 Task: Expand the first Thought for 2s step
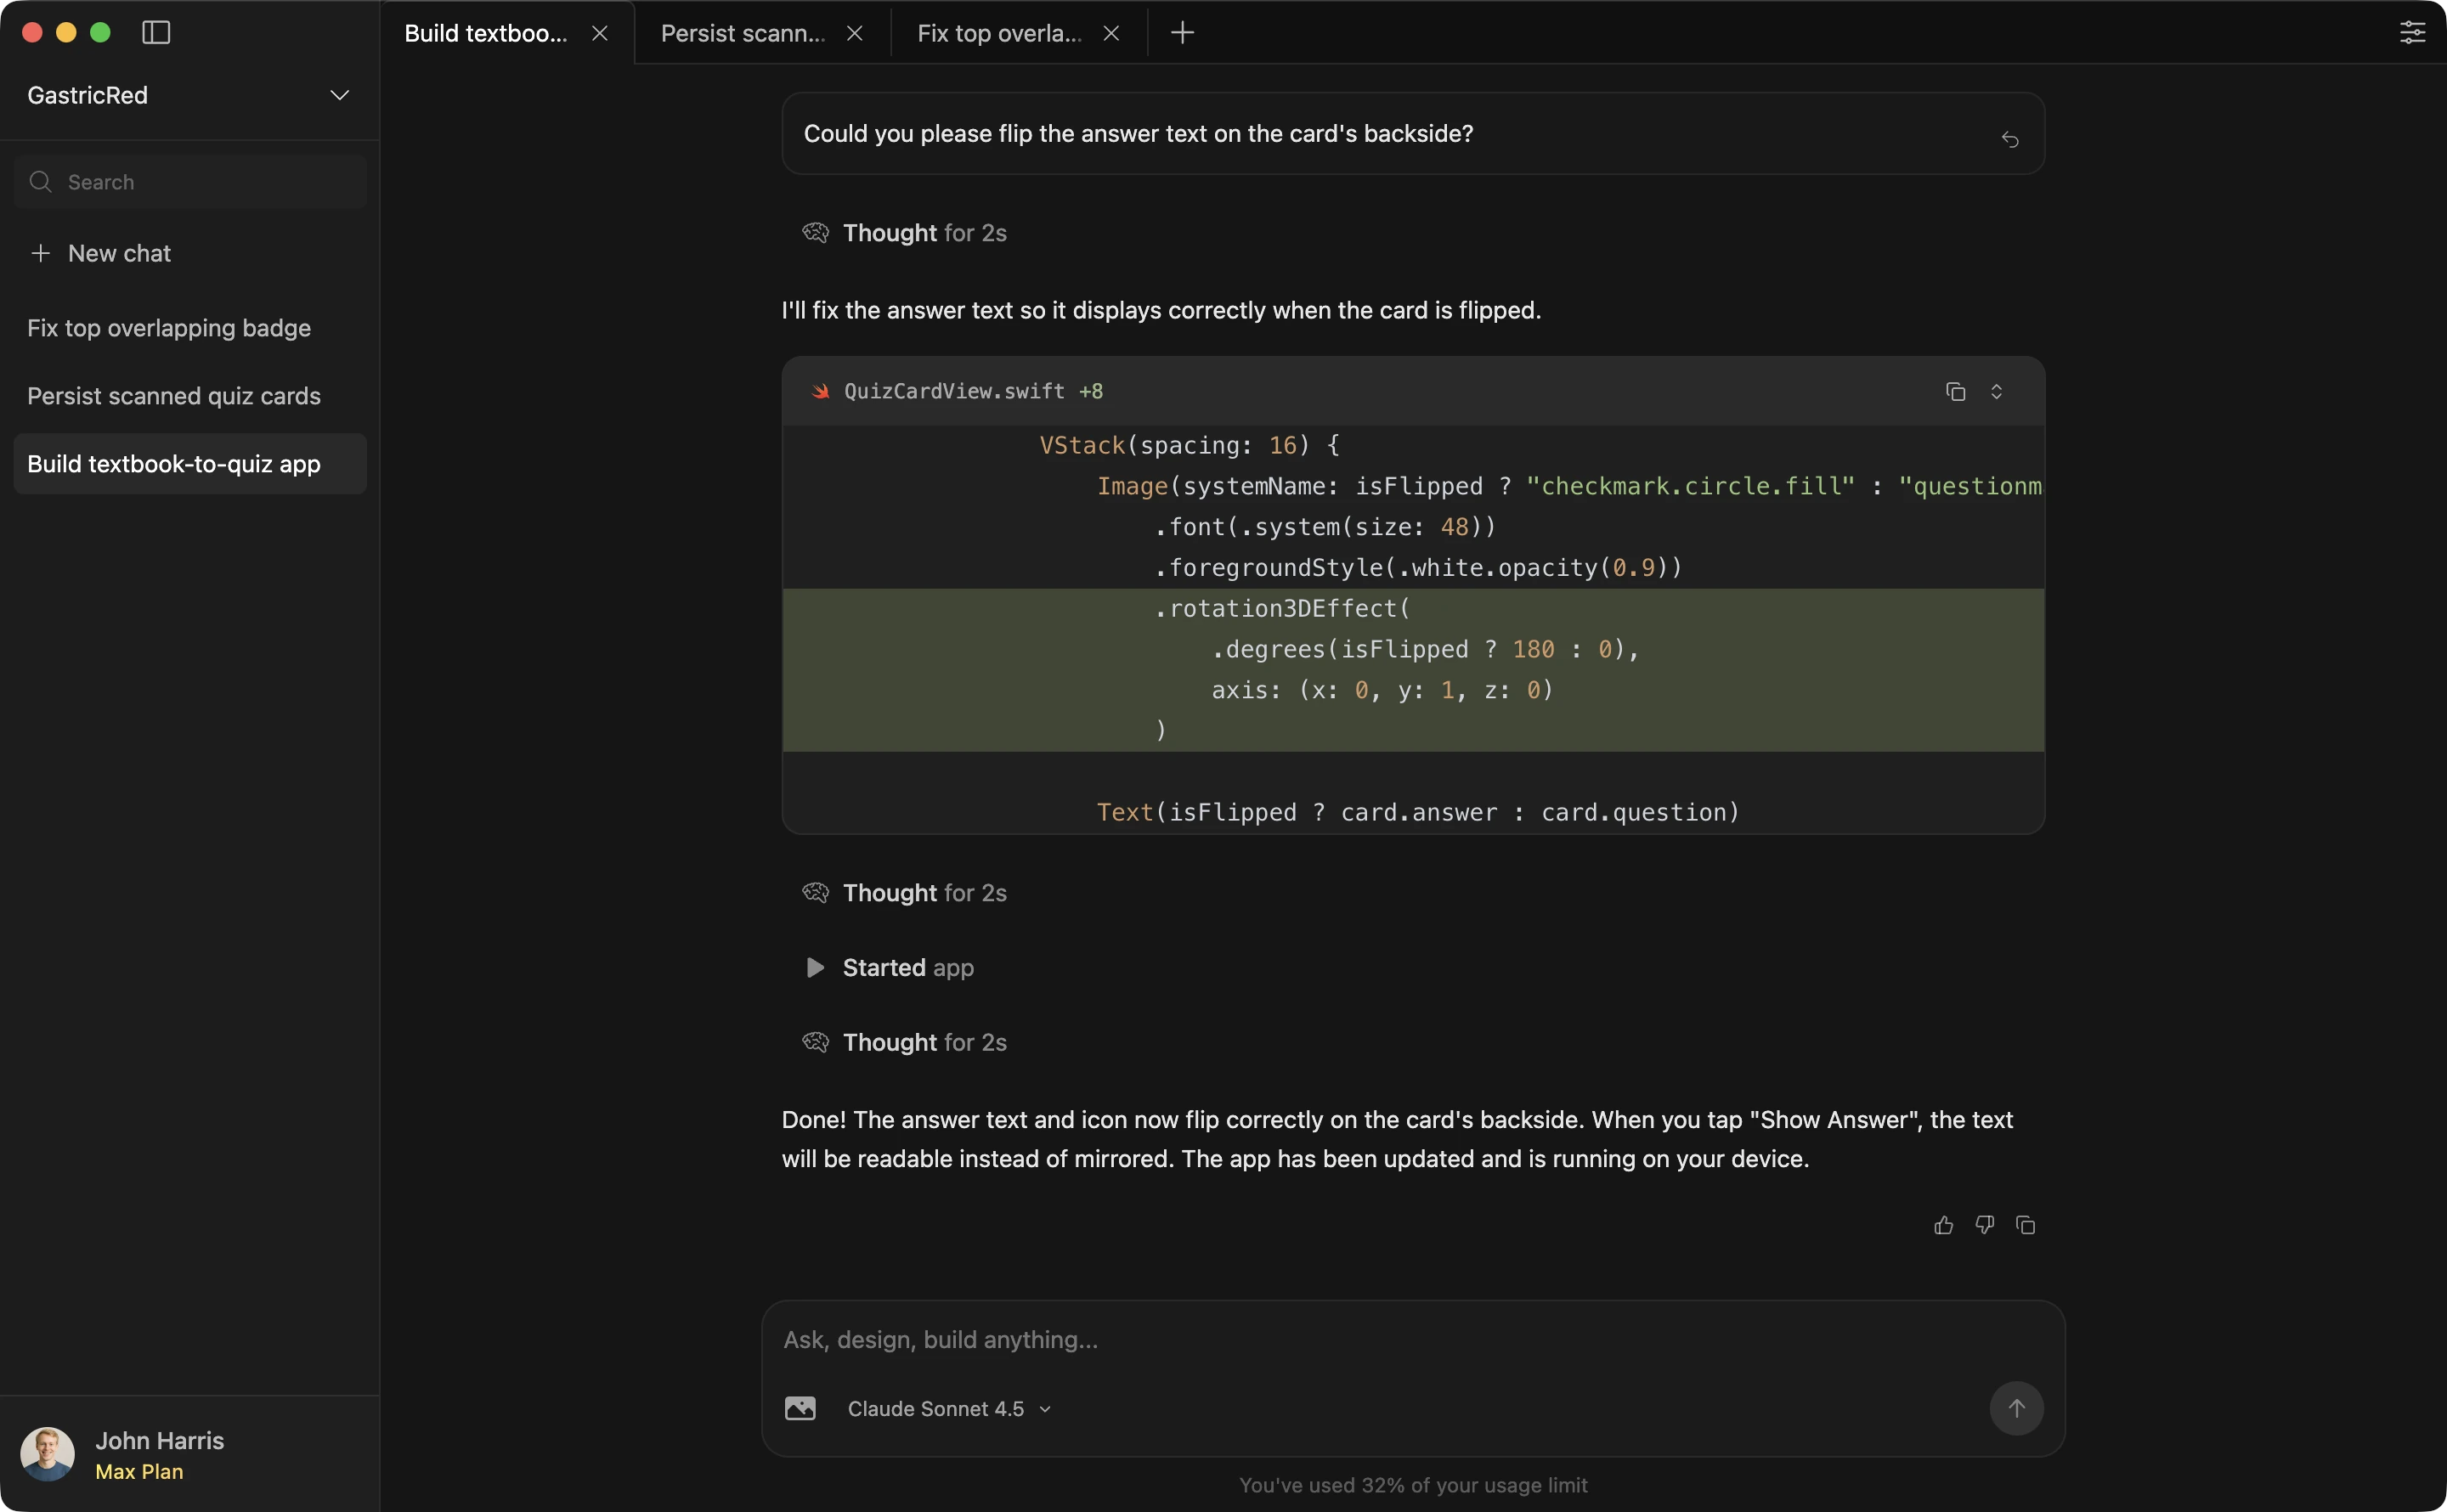[x=923, y=233]
